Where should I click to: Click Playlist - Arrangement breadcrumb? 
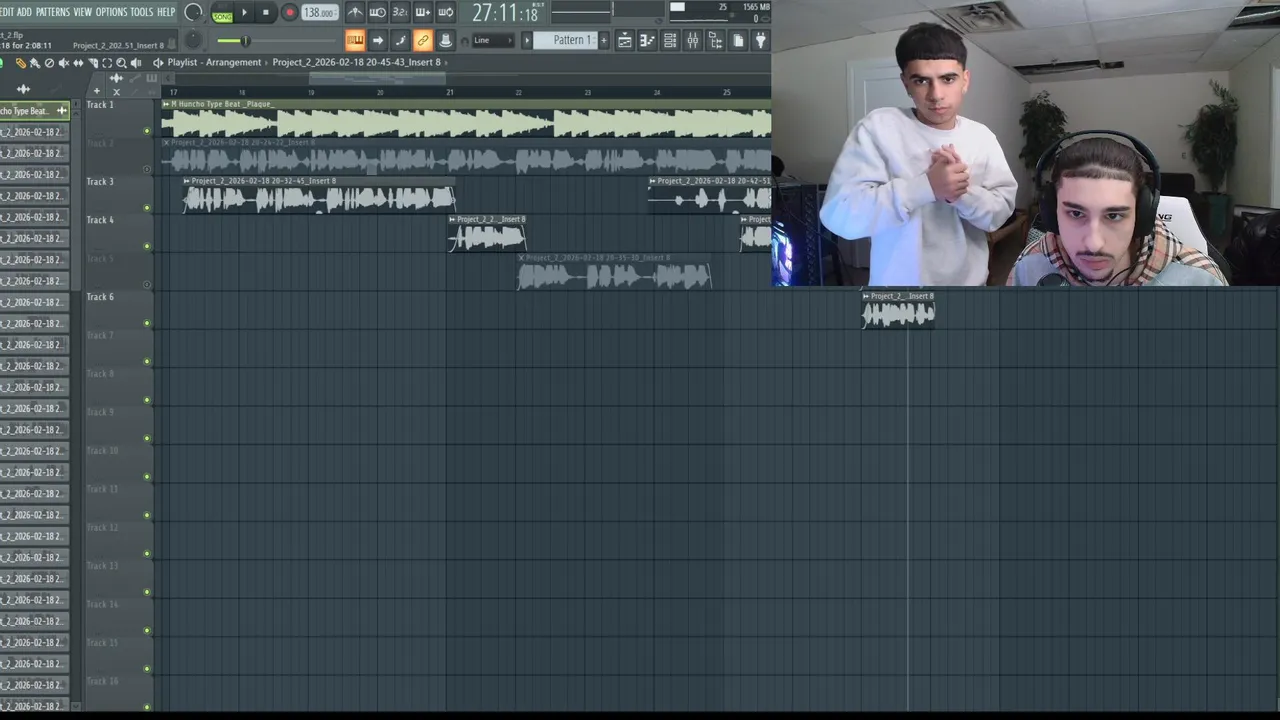[214, 62]
